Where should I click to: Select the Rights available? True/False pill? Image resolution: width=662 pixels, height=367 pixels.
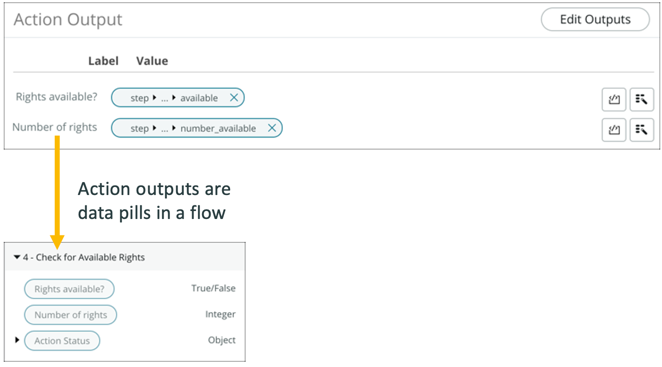coord(69,289)
